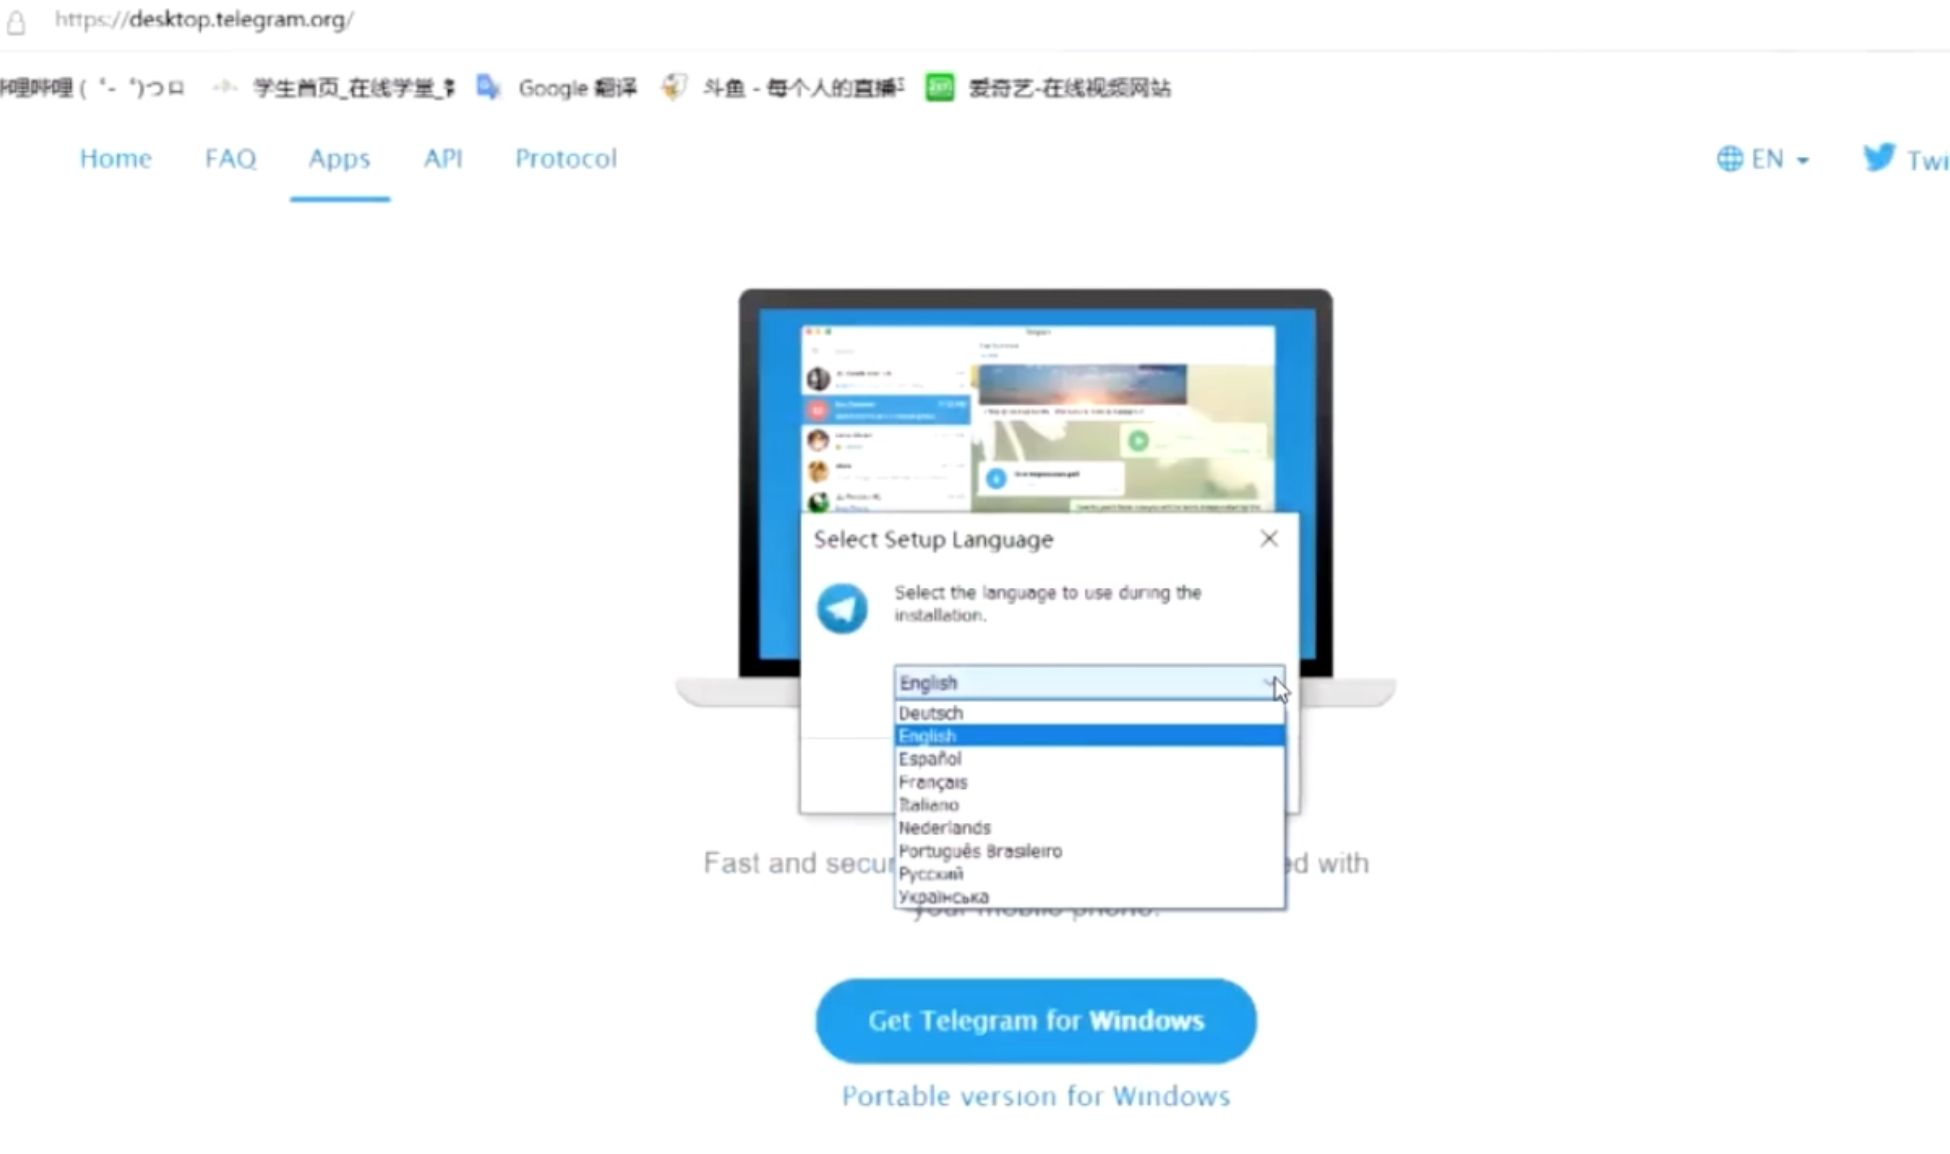This screenshot has height=1154, width=1950.
Task: Navigate to the Apps tab
Action: pos(339,158)
